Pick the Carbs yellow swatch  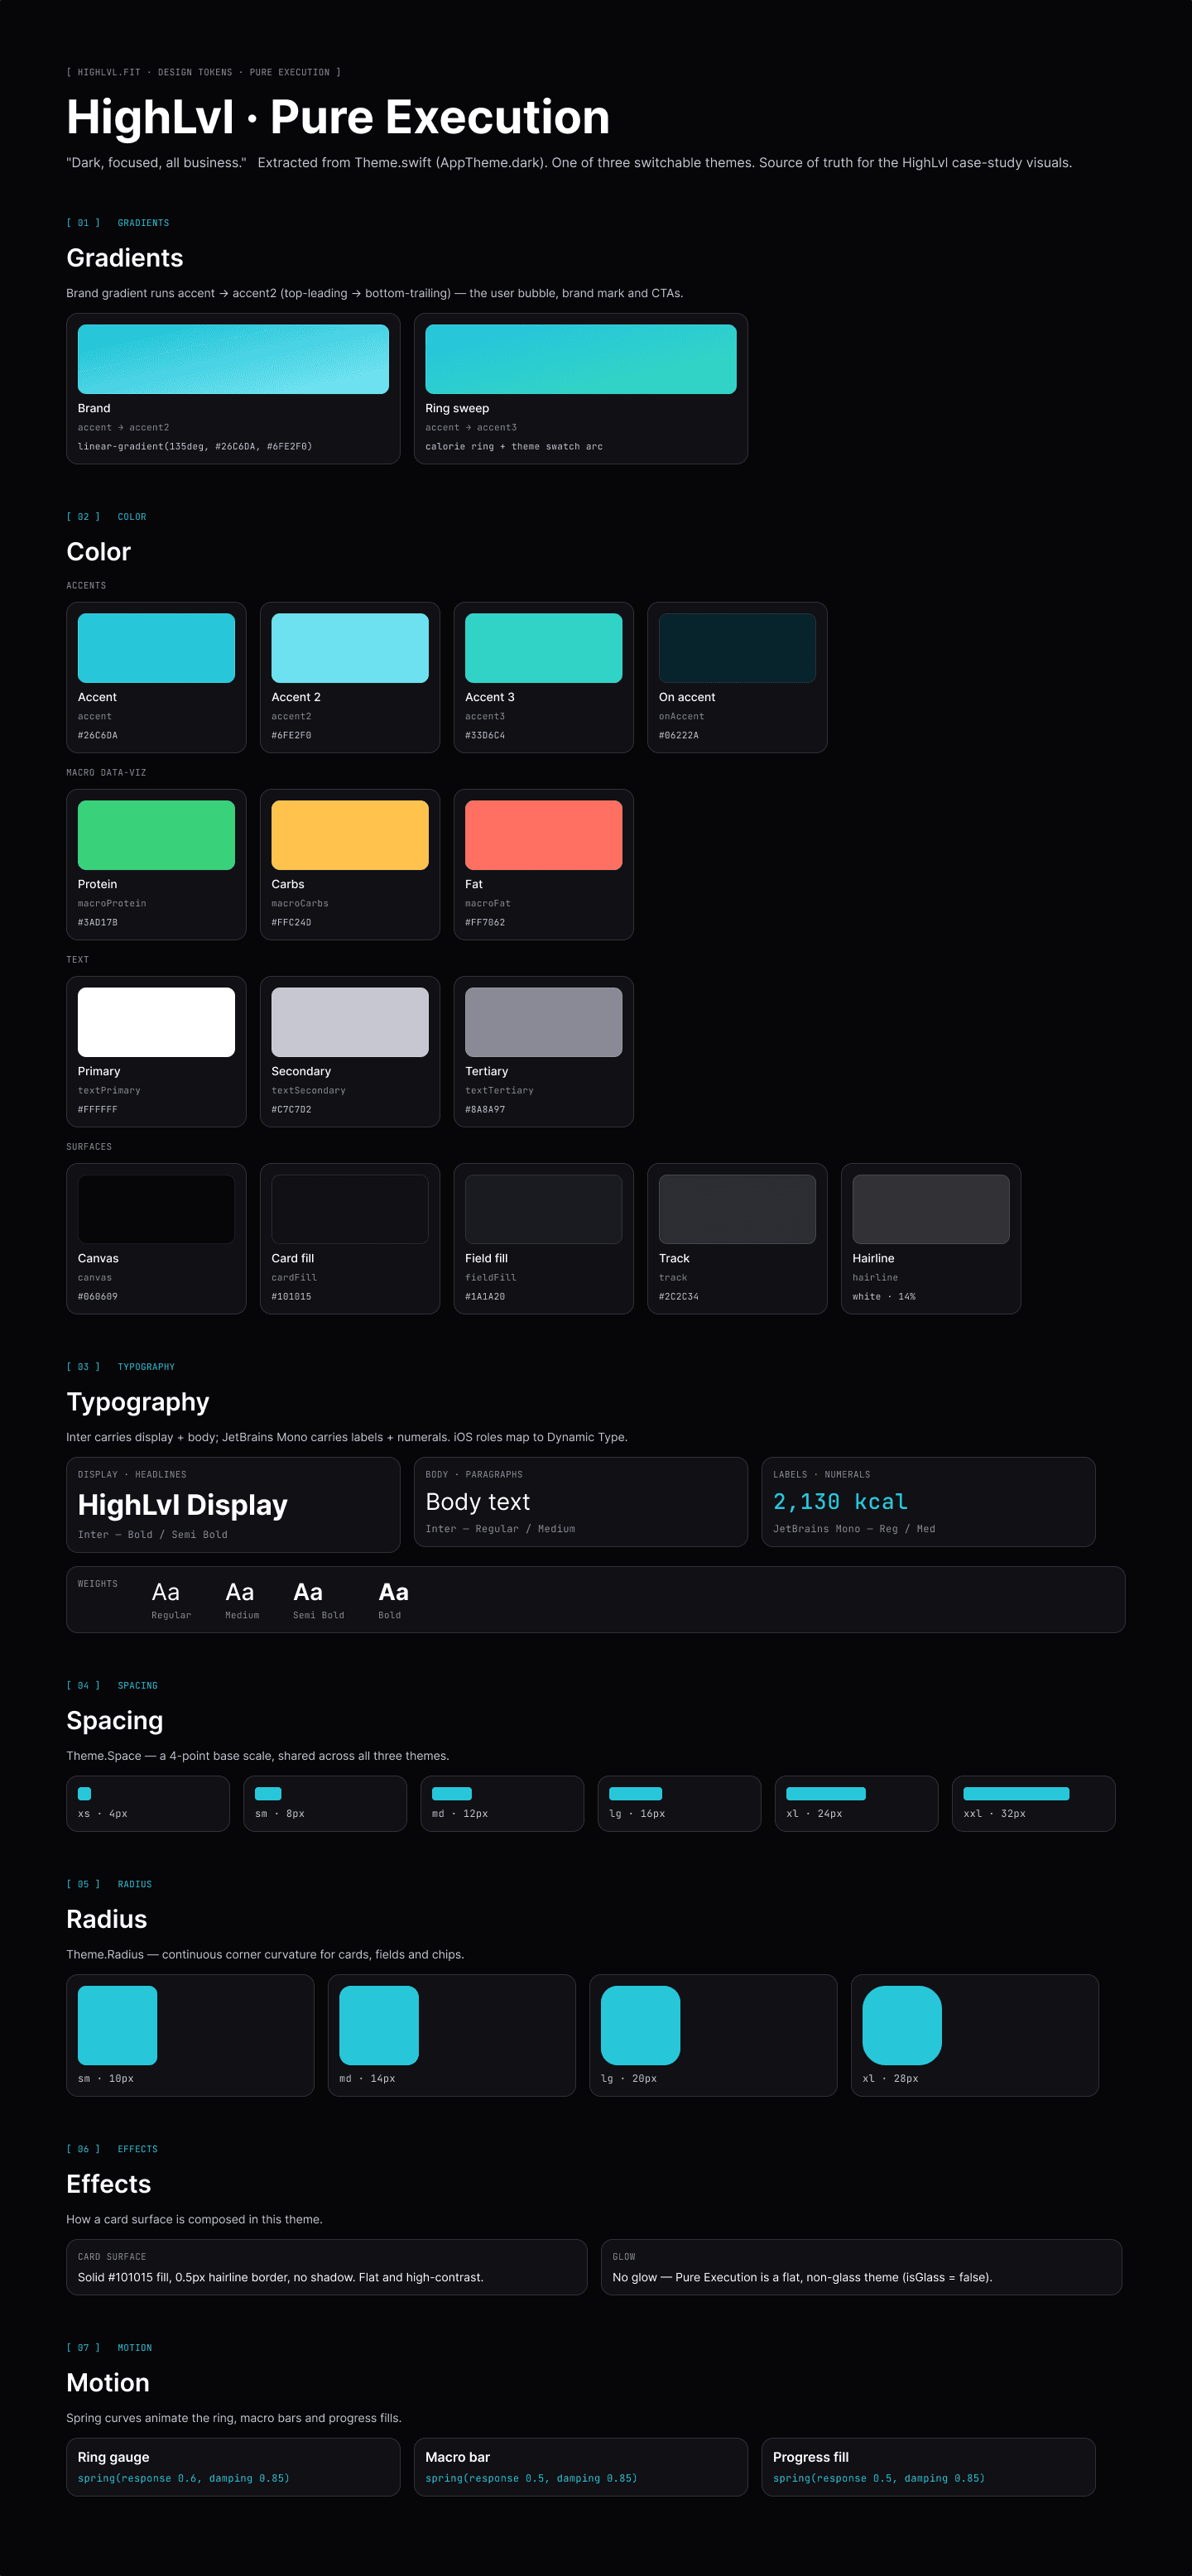click(350, 835)
